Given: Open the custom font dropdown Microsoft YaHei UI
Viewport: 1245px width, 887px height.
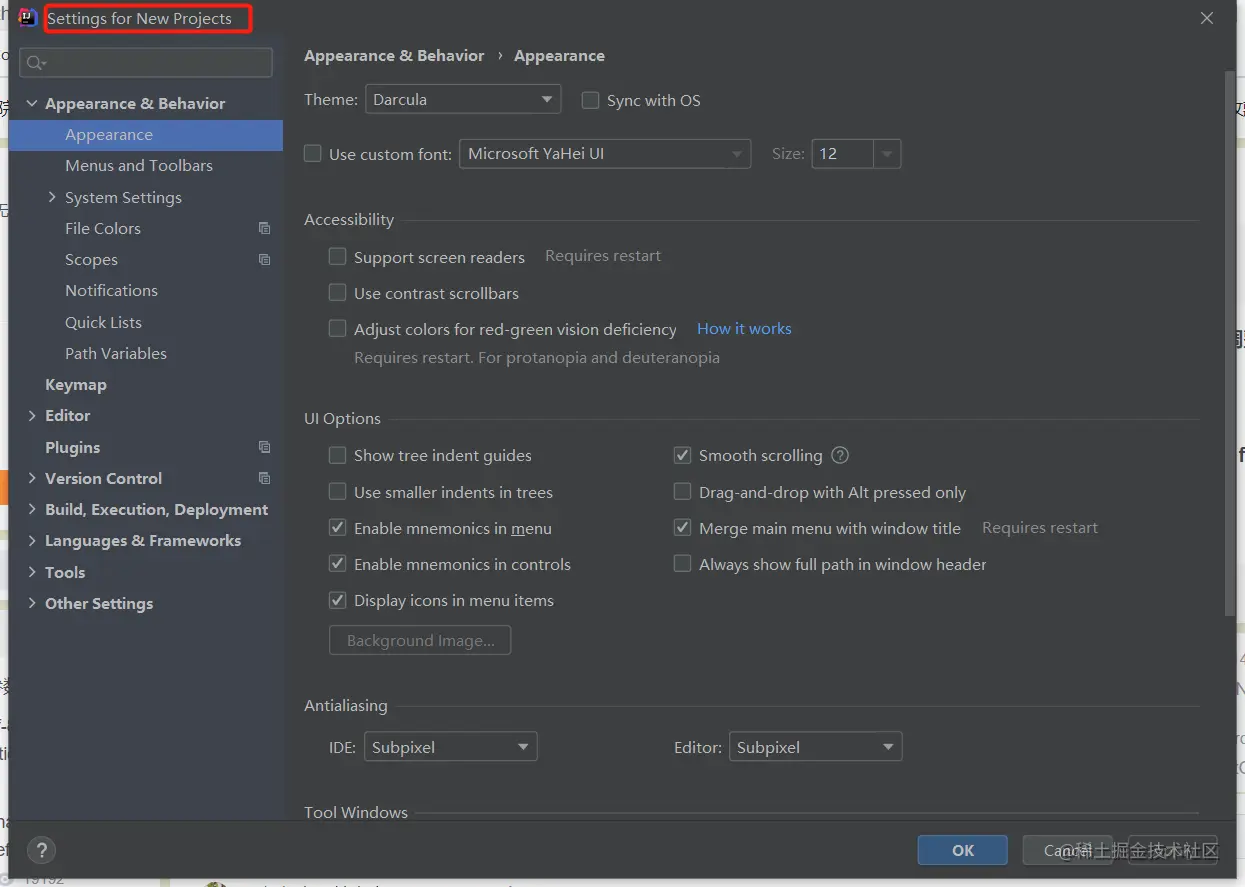Looking at the screenshot, I should (605, 154).
